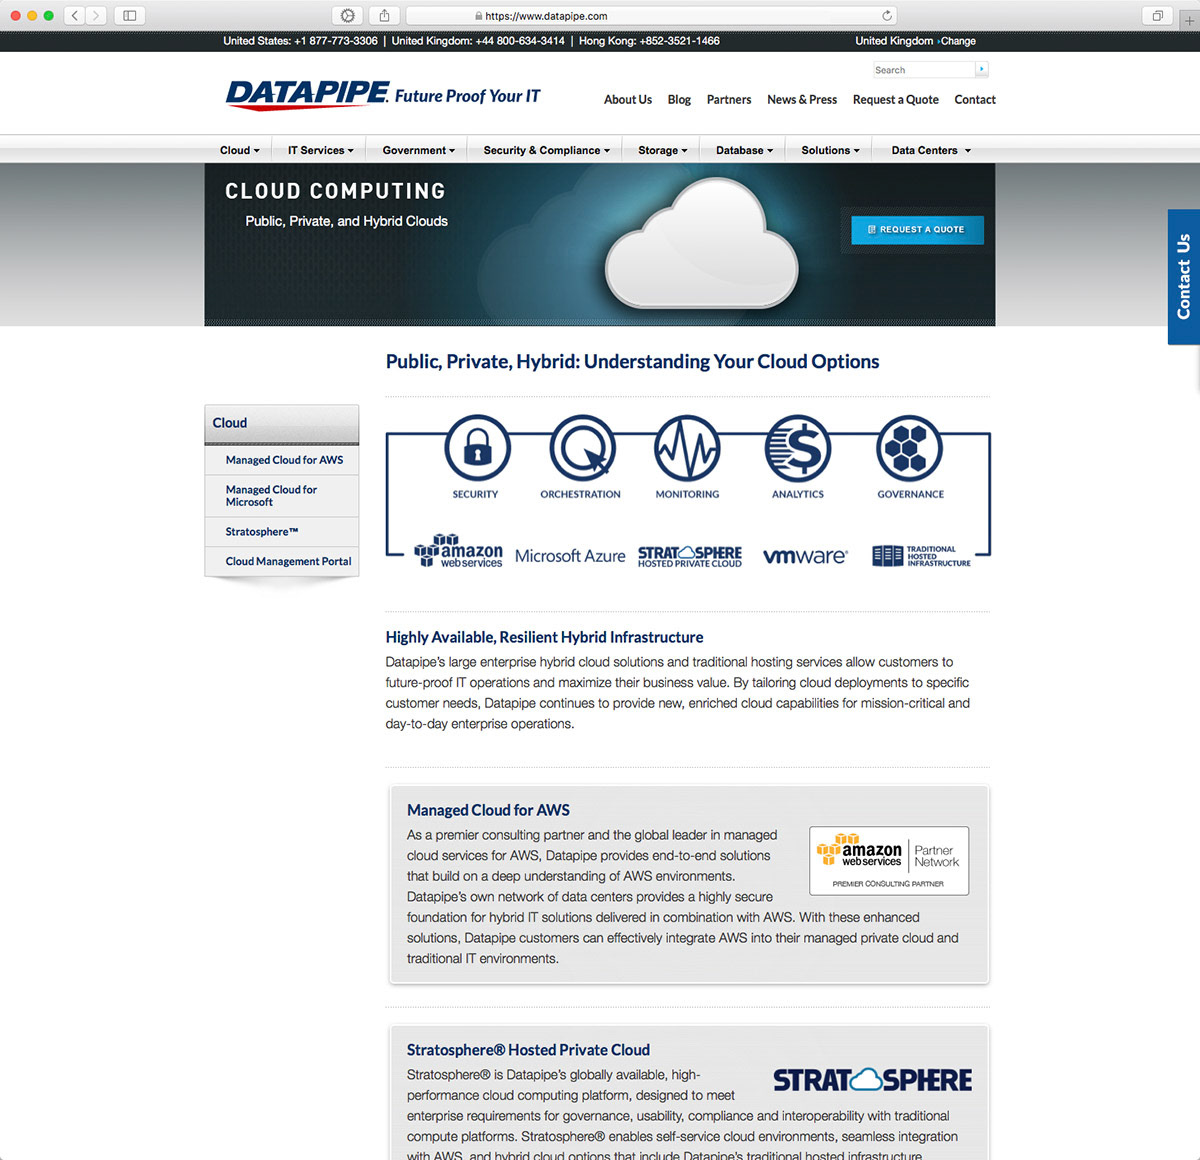Click the Analytics dollar icon

point(797,448)
